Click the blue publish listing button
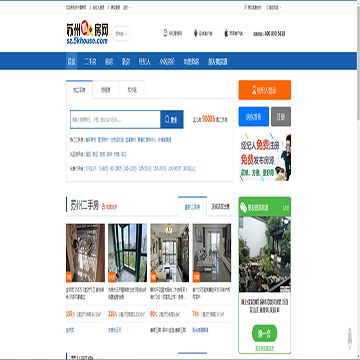Screen dimensions: 360x360 click(254, 117)
